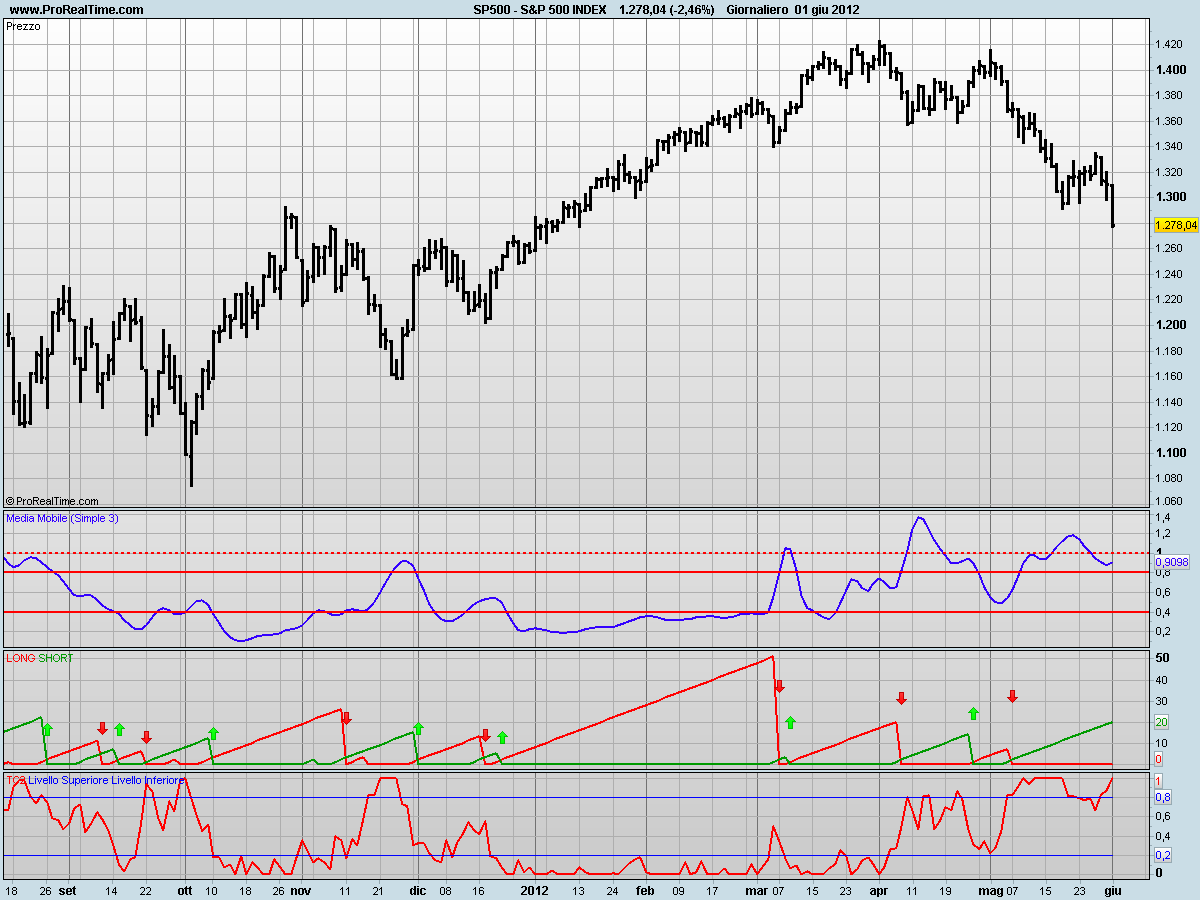Click the last green up arrow before mag

click(973, 713)
